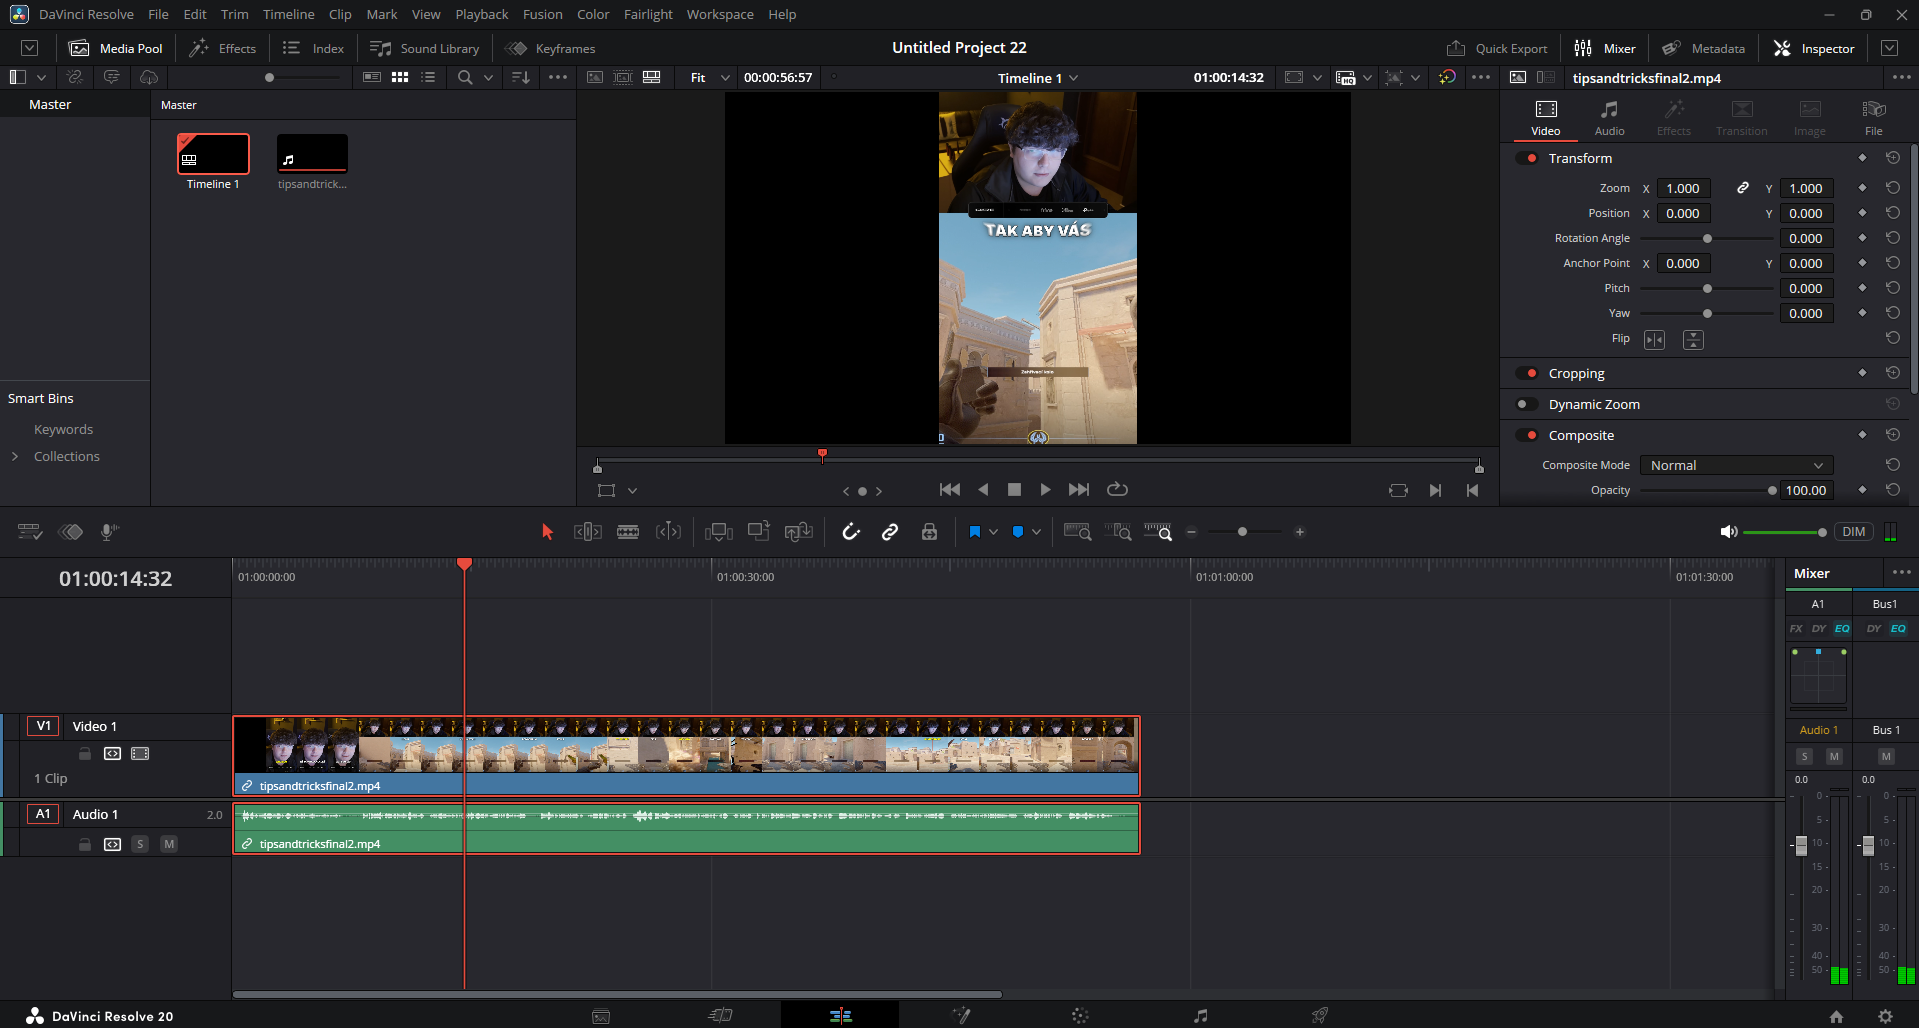The height and width of the screenshot is (1028, 1919).
Task: Open the Playback menu
Action: [482, 14]
